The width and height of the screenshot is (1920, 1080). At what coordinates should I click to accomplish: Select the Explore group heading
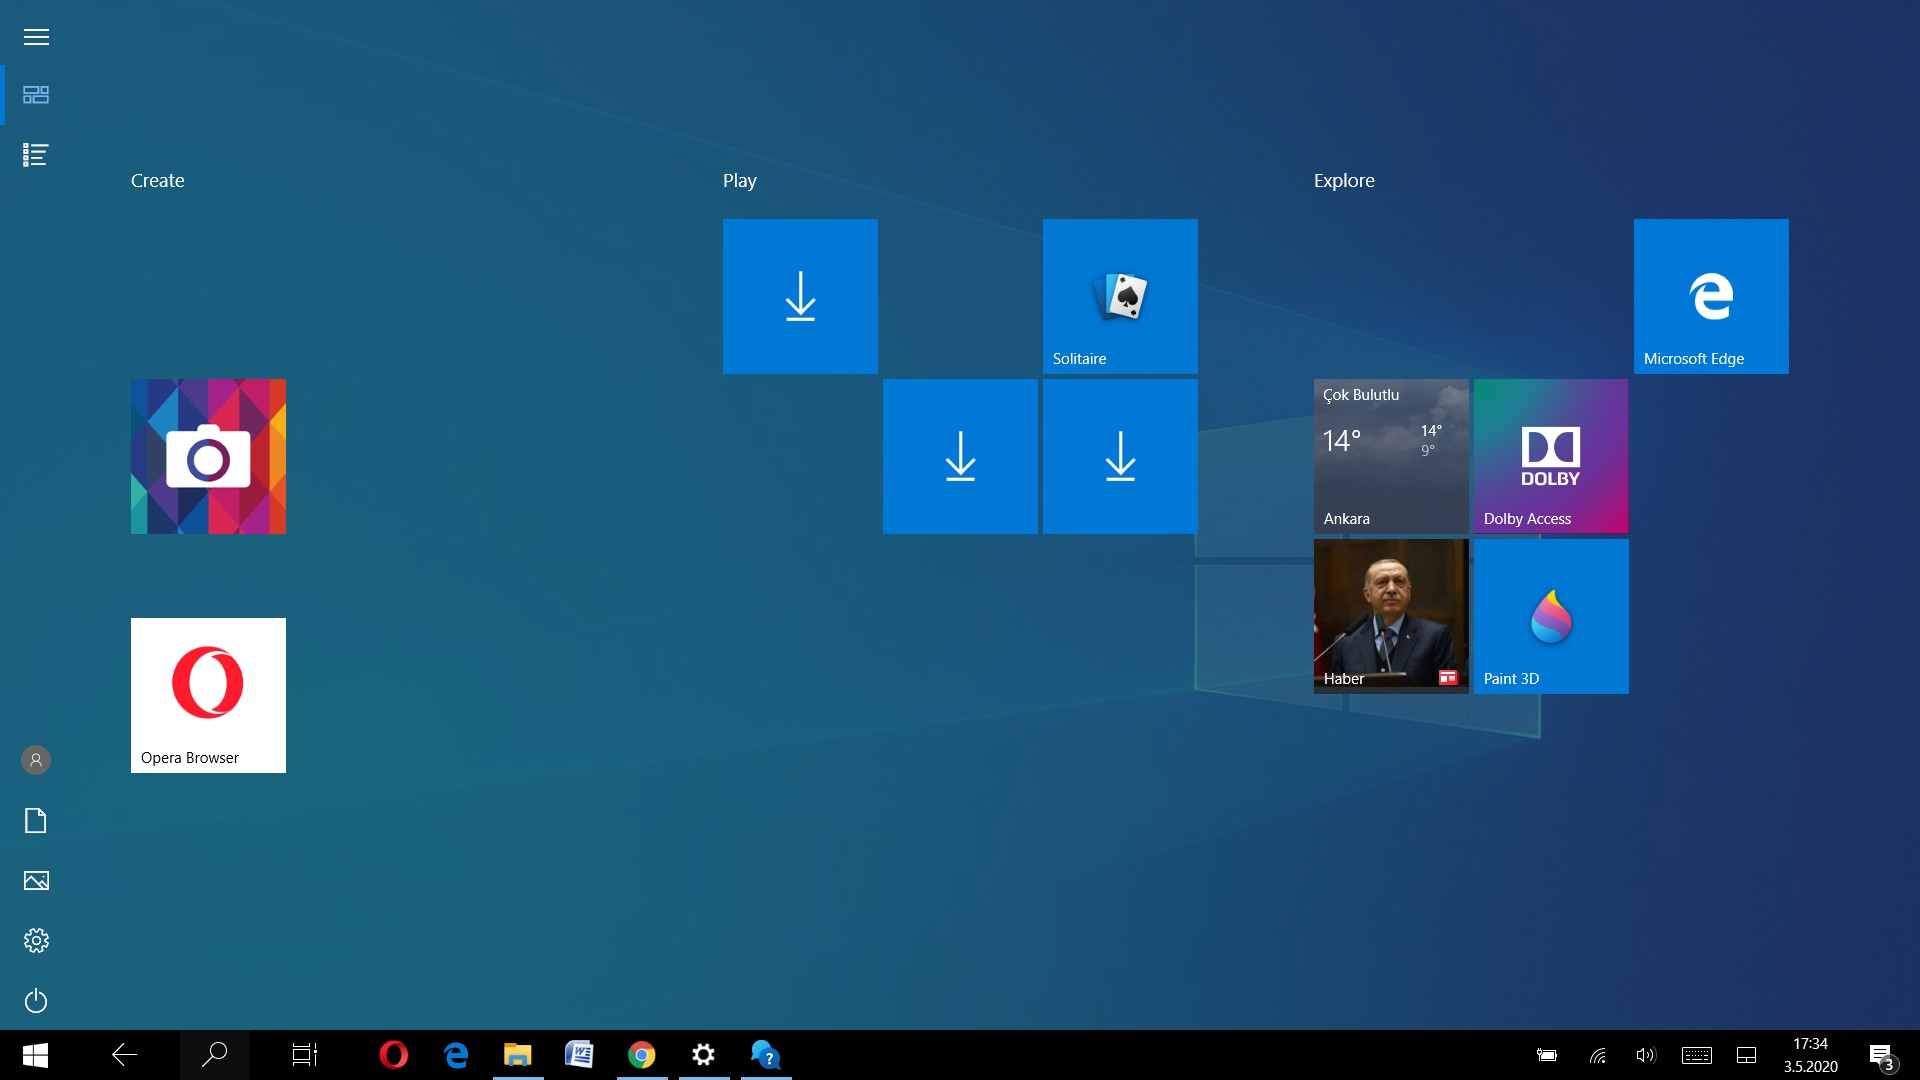1344,181
